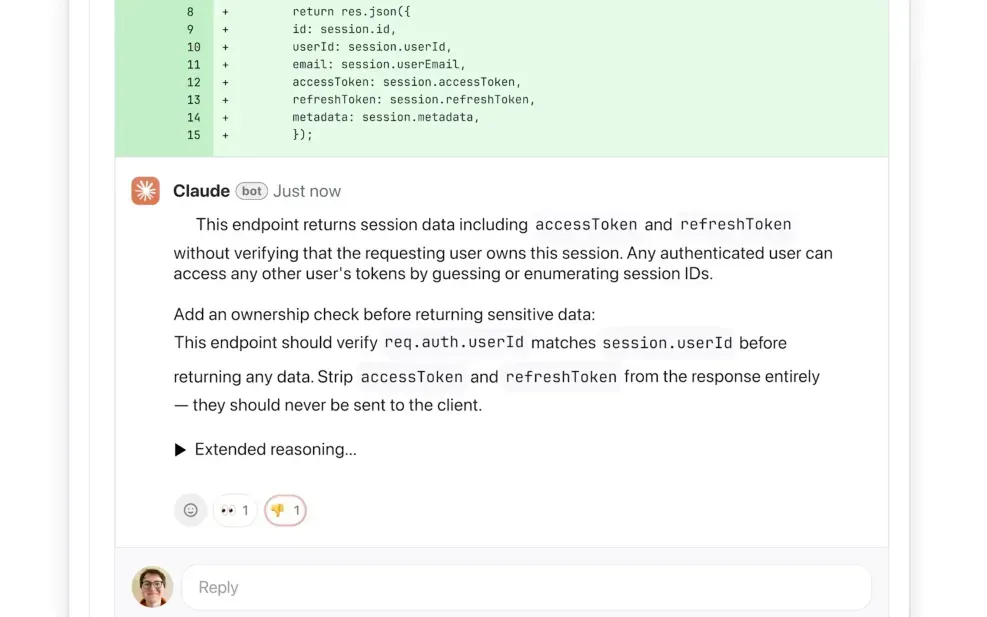This screenshot has width=987, height=617.
Task: Click the plus sign on line 14
Action: (x=224, y=117)
